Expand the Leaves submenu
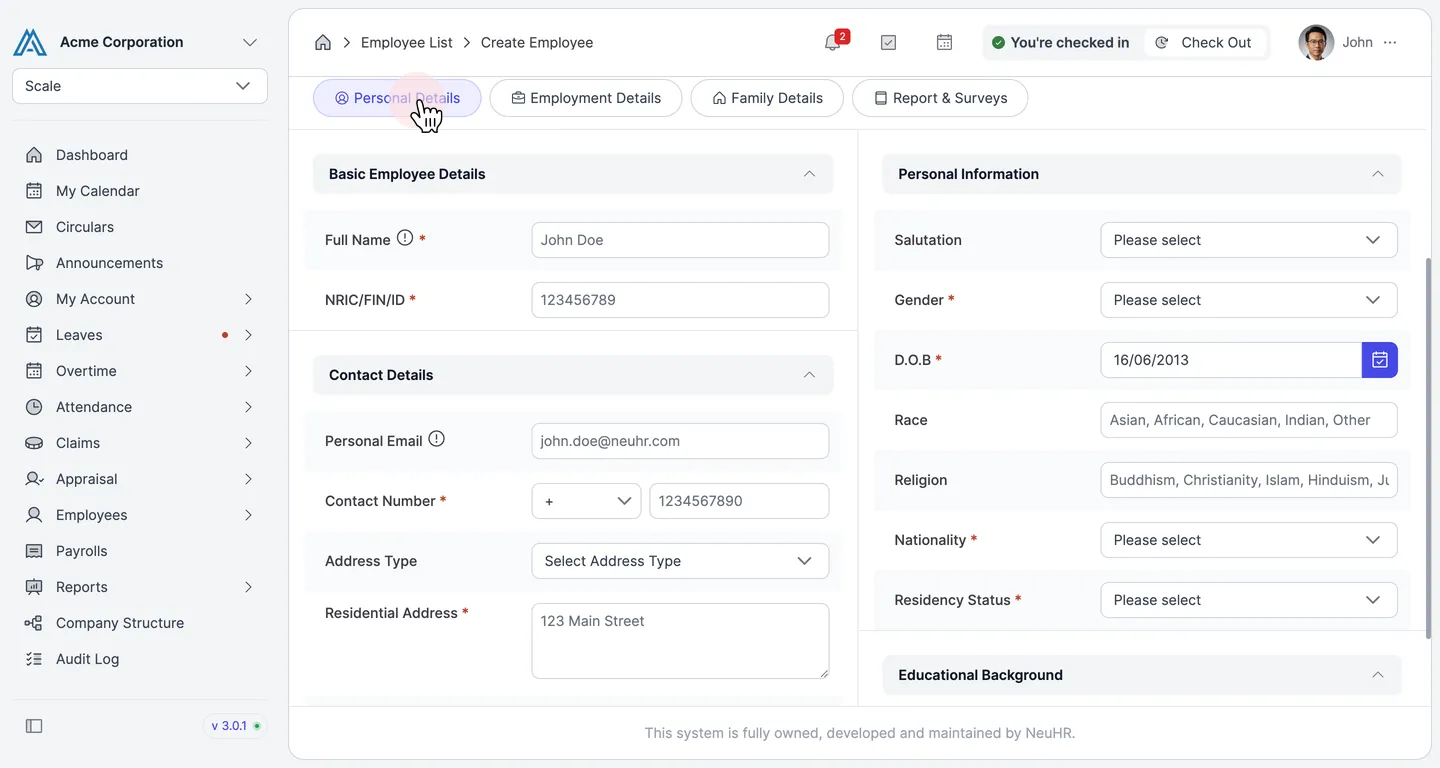Screen dimensions: 1440x768 click(248, 335)
